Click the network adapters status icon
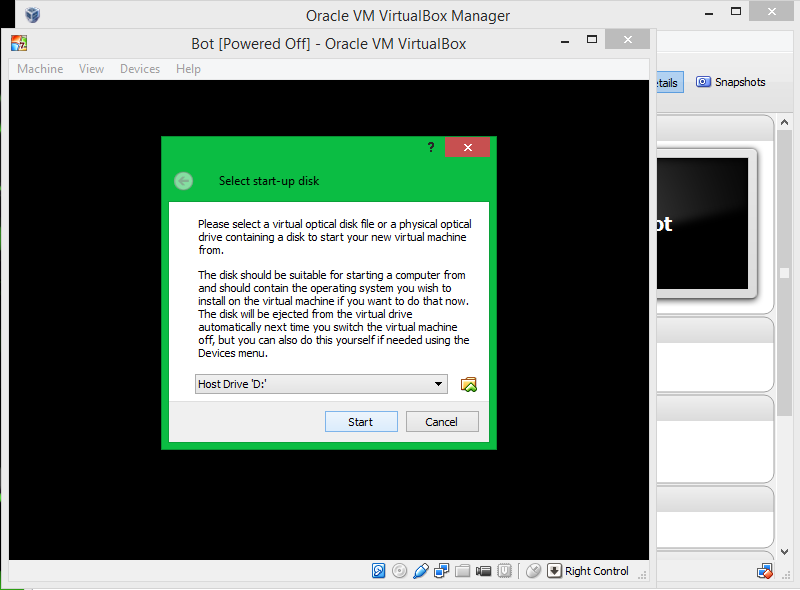 (441, 571)
